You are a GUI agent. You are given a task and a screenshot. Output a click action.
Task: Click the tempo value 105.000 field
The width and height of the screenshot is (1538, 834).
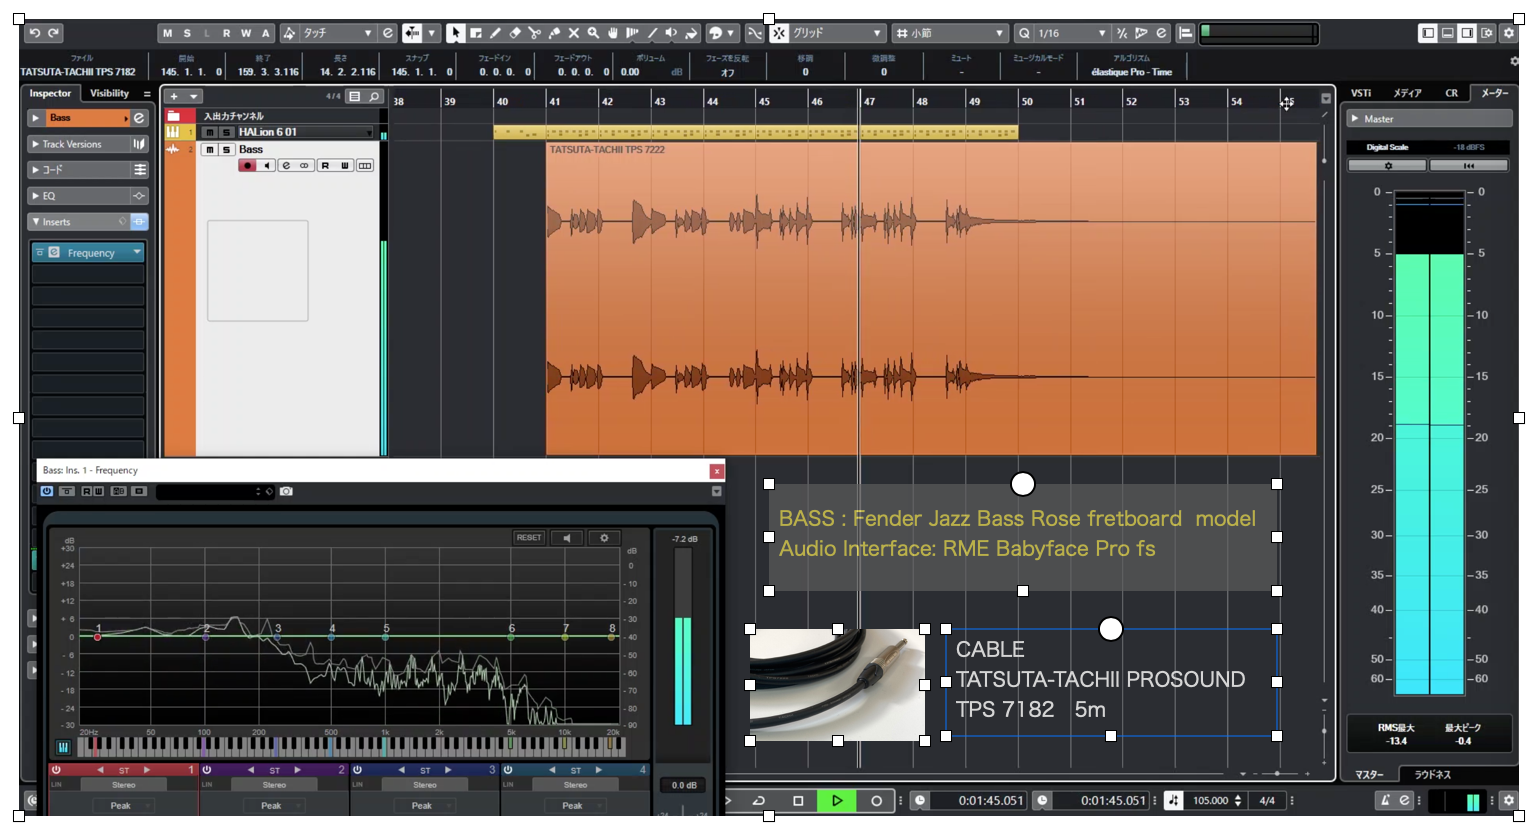pos(1210,800)
